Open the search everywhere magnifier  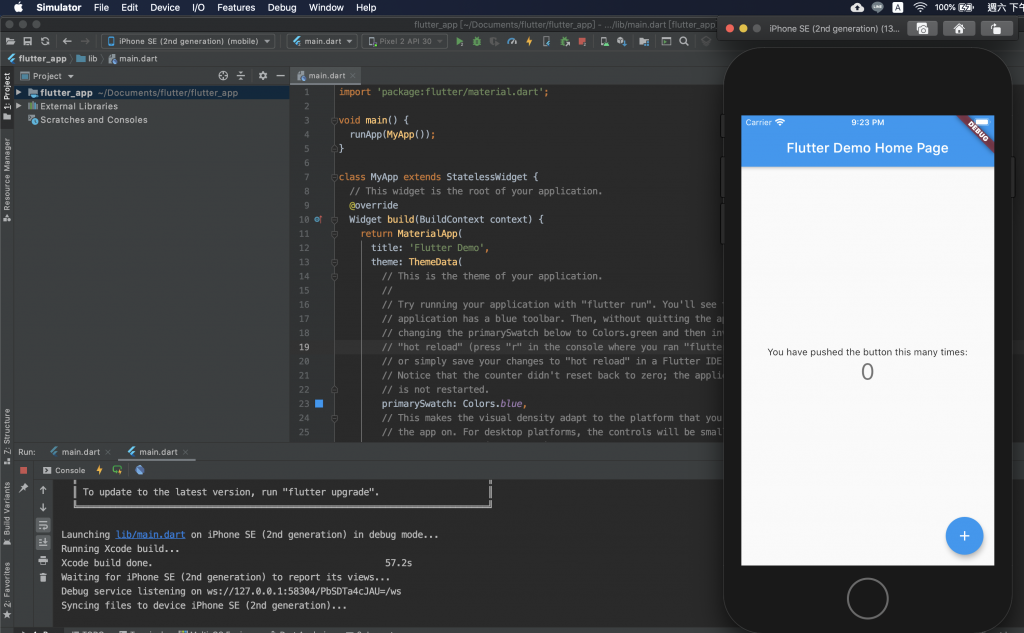pos(684,41)
